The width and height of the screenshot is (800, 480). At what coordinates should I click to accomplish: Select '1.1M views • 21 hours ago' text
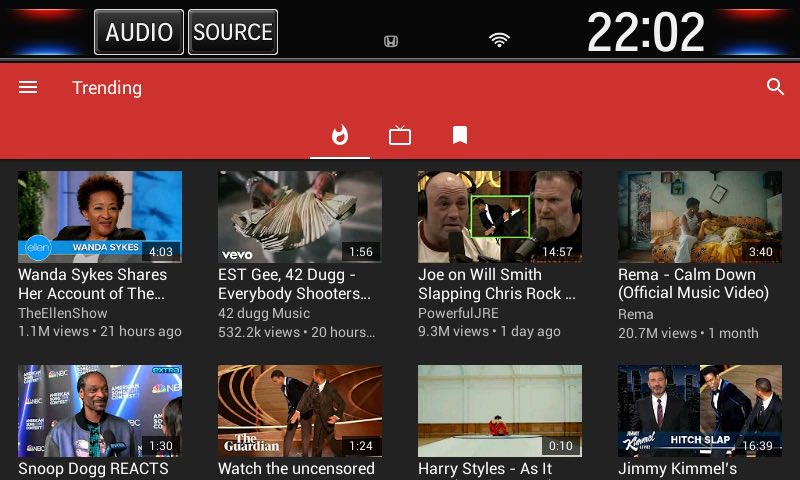tap(100, 331)
